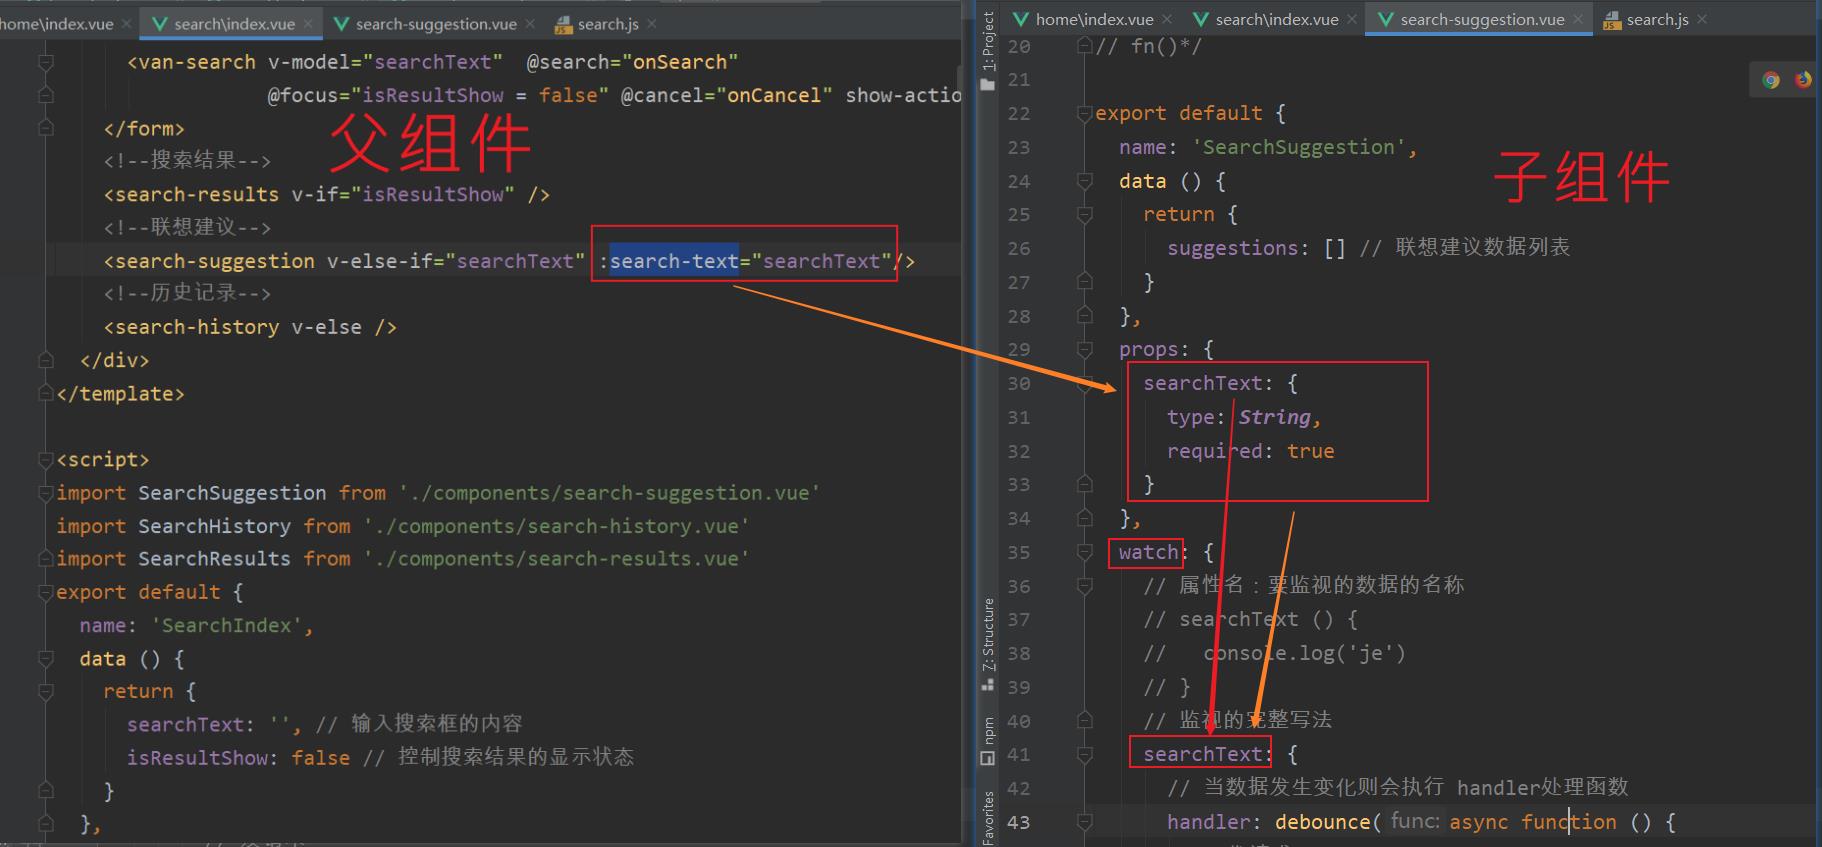Image resolution: width=1822 pixels, height=847 pixels.
Task: Click line number 26 in the gutter
Action: coord(1018,248)
